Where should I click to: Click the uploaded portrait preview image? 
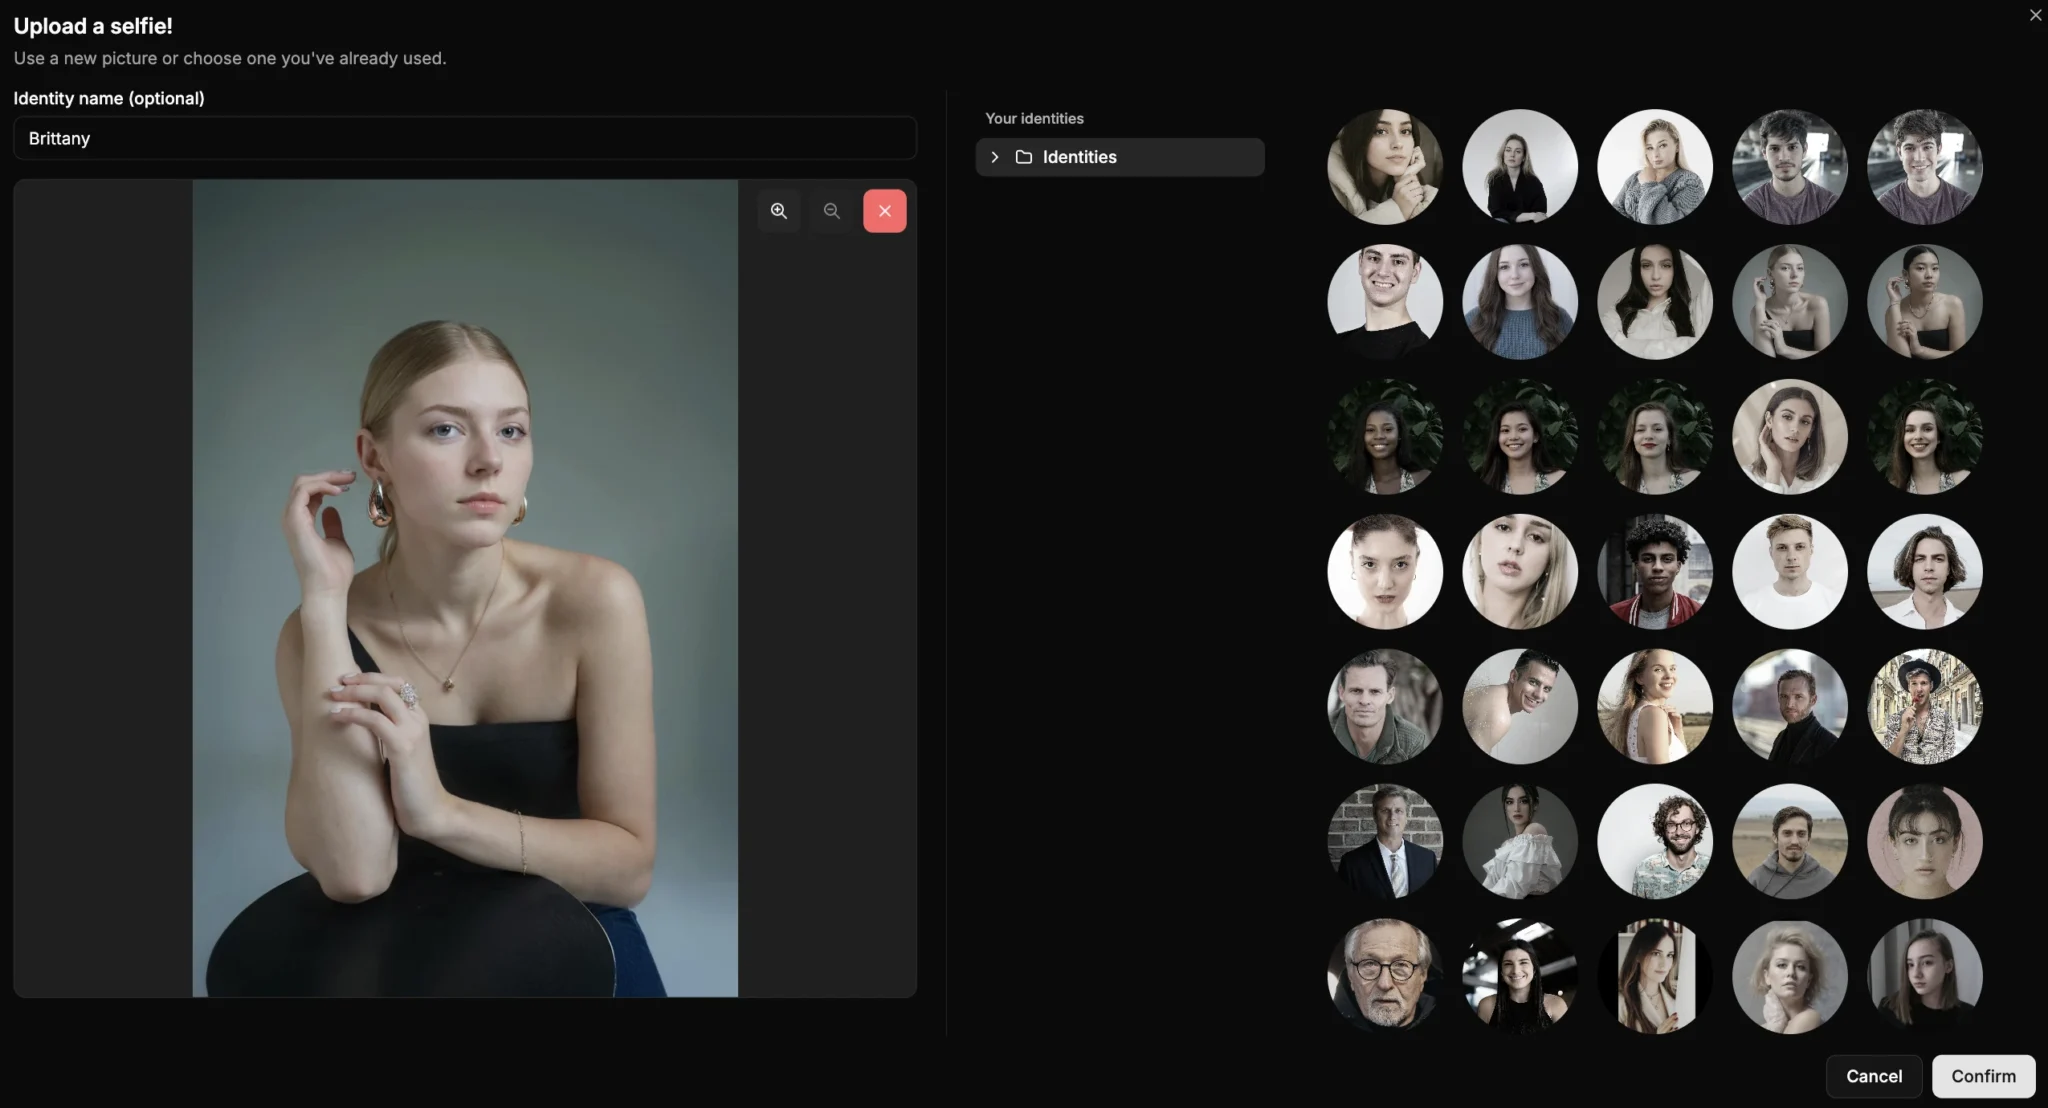(x=465, y=588)
